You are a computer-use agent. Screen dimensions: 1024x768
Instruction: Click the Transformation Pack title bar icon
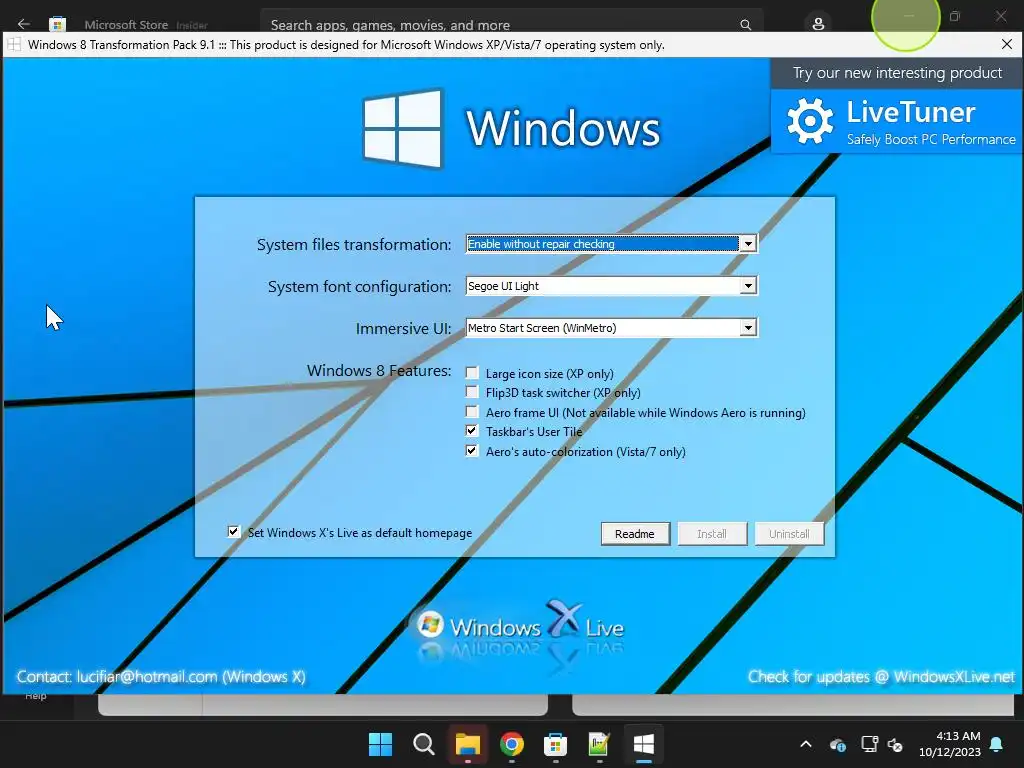[x=14, y=44]
